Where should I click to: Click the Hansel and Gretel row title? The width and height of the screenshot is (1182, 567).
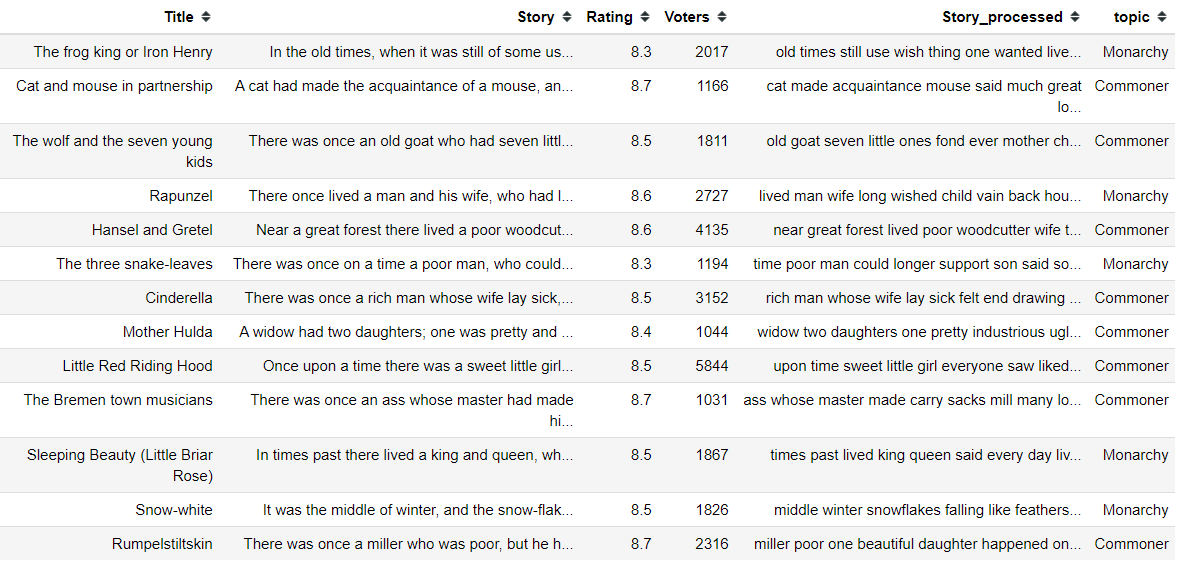(152, 230)
